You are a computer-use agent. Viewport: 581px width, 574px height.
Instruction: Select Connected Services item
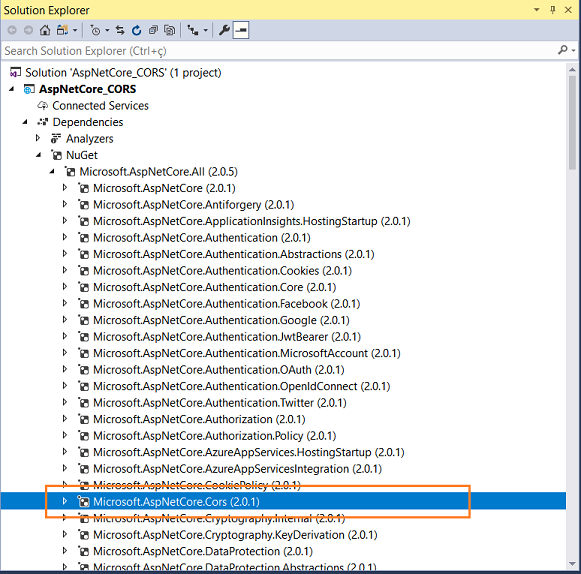[x=100, y=106]
